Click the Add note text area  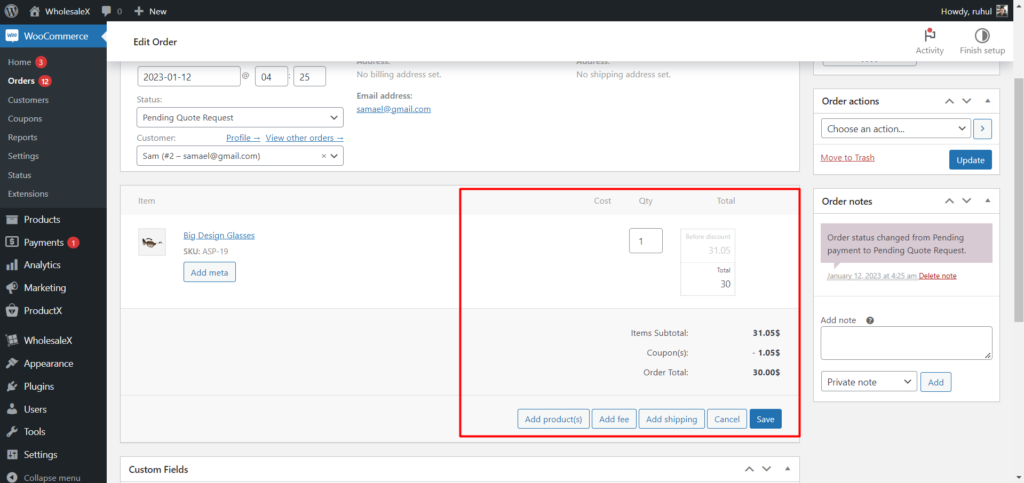tap(905, 343)
